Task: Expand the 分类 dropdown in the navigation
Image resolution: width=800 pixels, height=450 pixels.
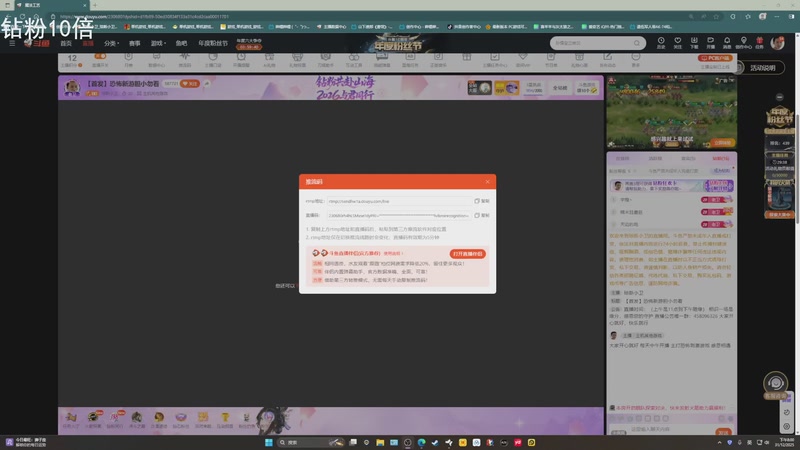Action: (111, 43)
